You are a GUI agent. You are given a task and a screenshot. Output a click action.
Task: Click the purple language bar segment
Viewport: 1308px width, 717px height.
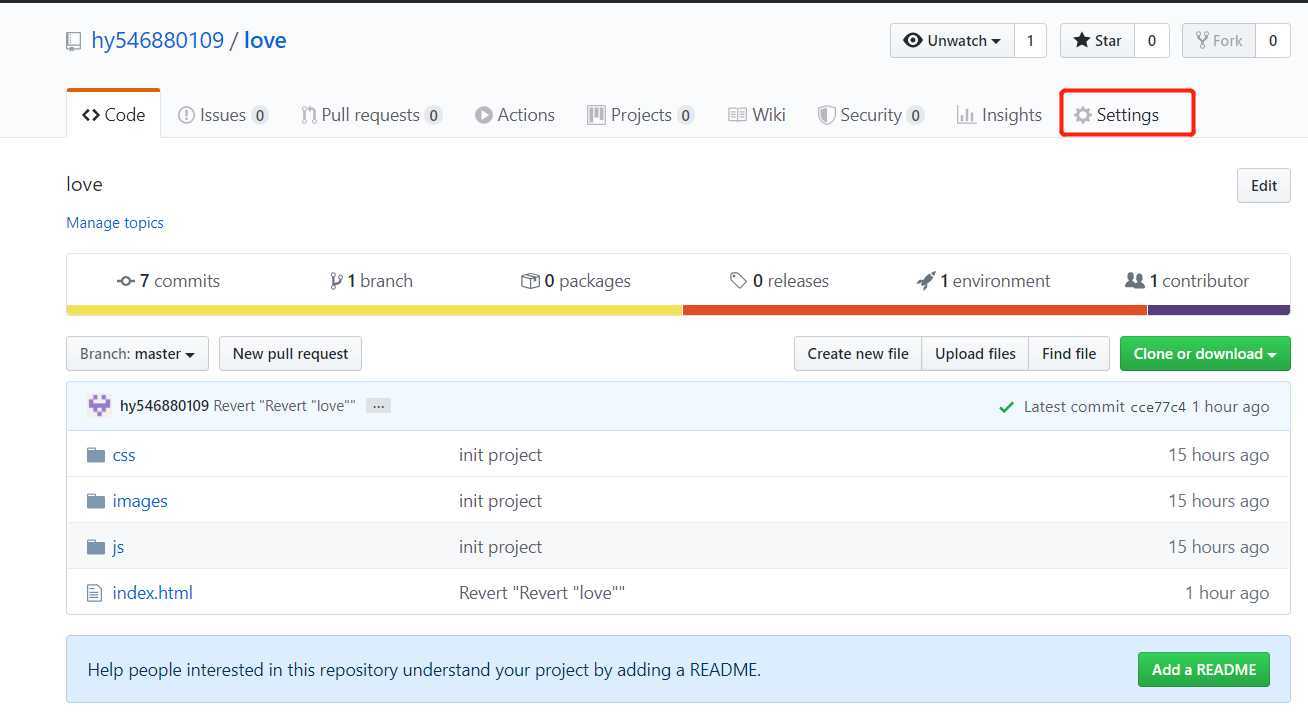(1219, 310)
